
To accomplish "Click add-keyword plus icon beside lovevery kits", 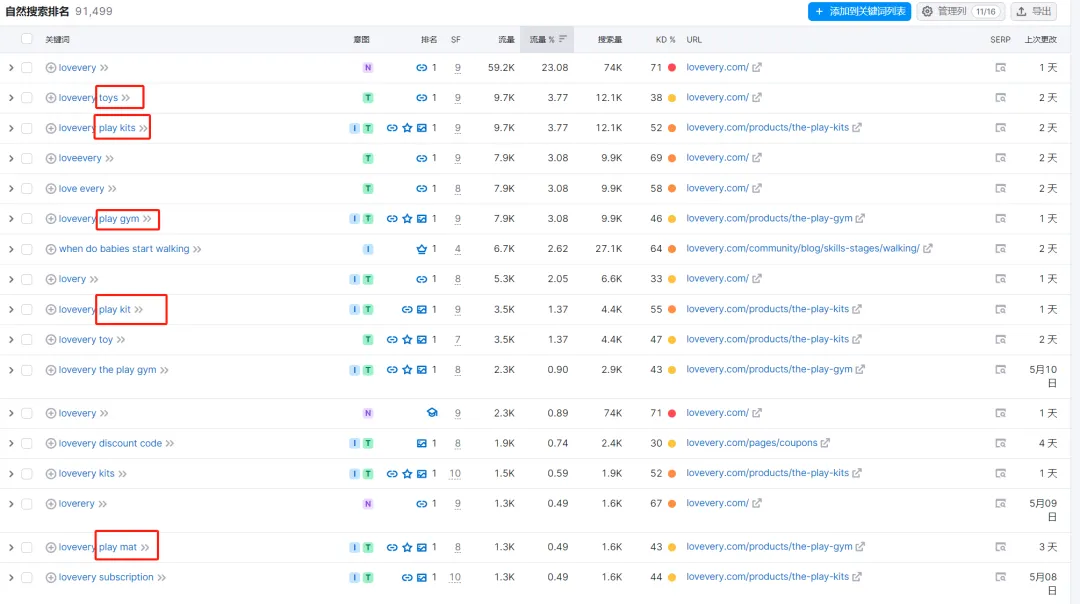I will coord(50,474).
